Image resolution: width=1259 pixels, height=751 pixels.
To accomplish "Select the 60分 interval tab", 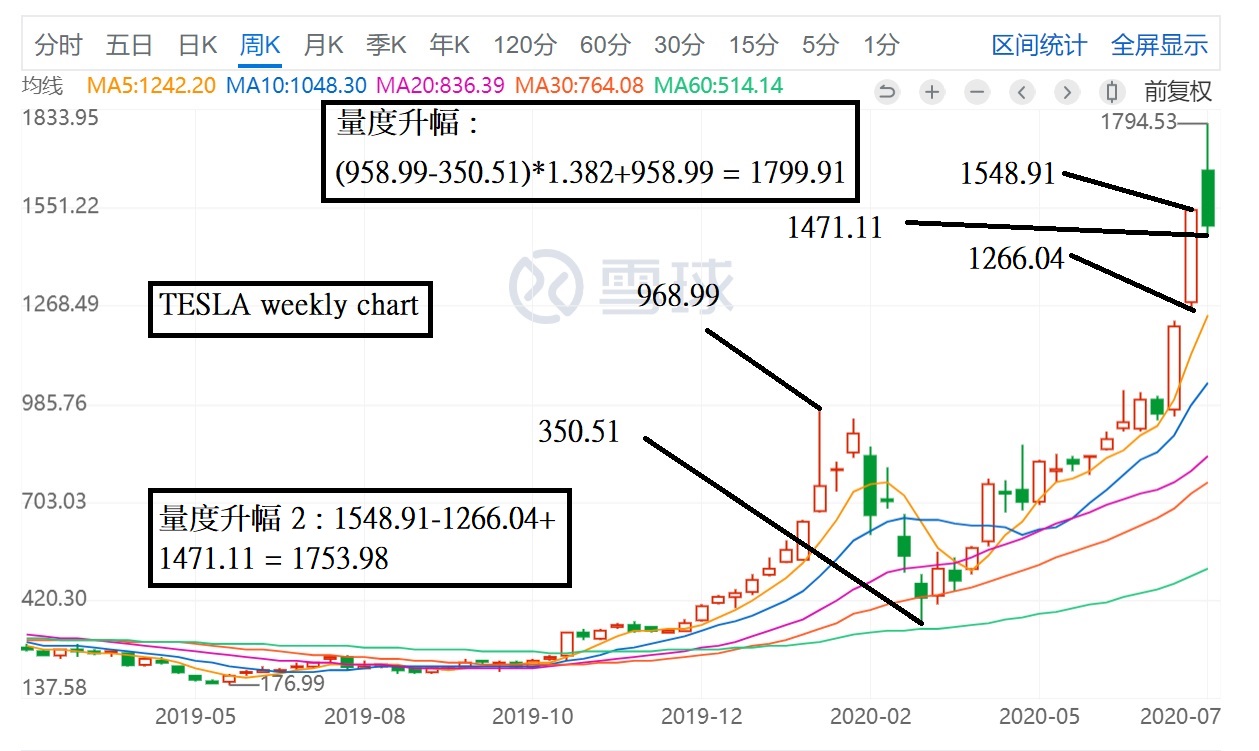I will pos(605,45).
